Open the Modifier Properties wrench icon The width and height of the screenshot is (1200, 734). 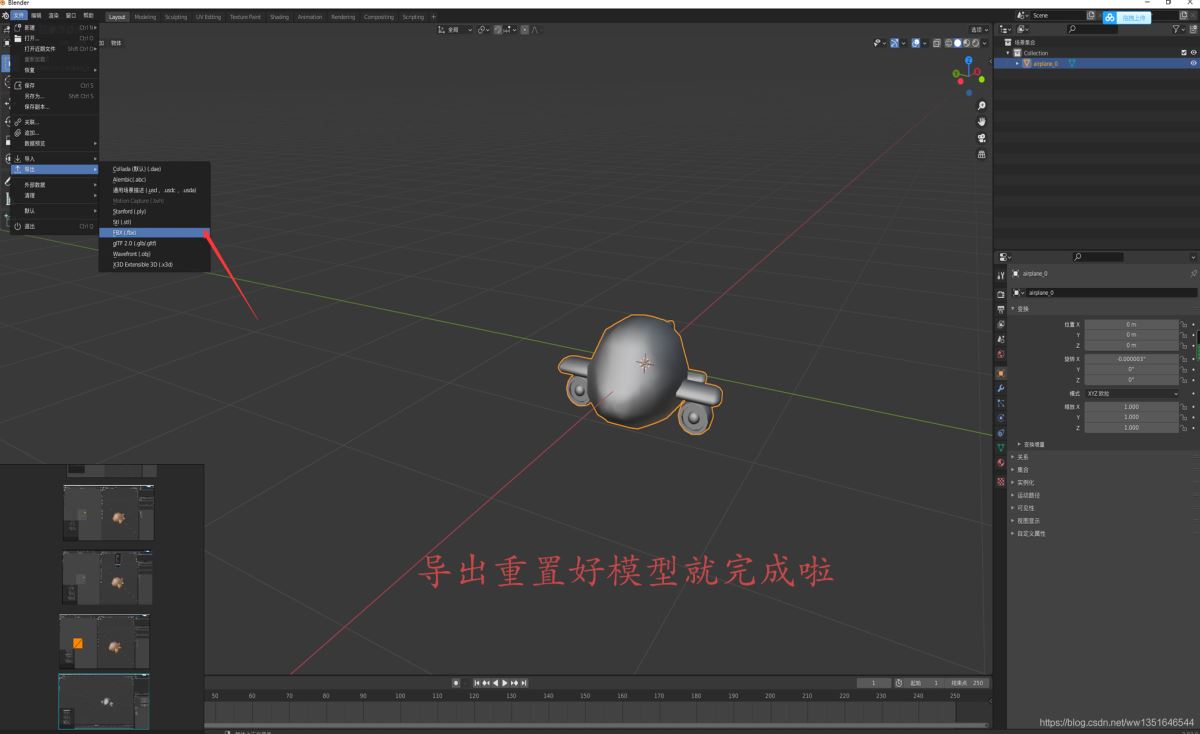pyautogui.click(x=1002, y=389)
